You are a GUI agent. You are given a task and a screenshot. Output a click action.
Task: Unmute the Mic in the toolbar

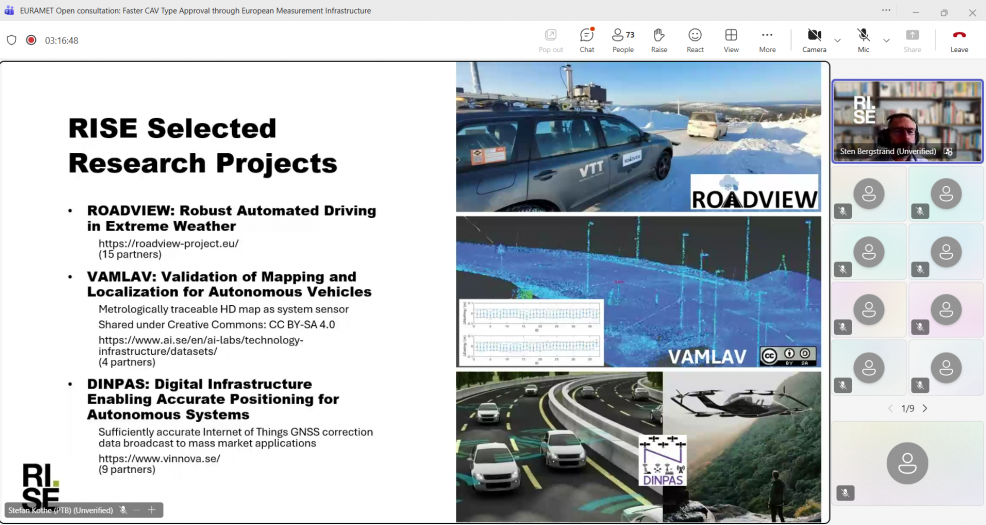pyautogui.click(x=863, y=40)
